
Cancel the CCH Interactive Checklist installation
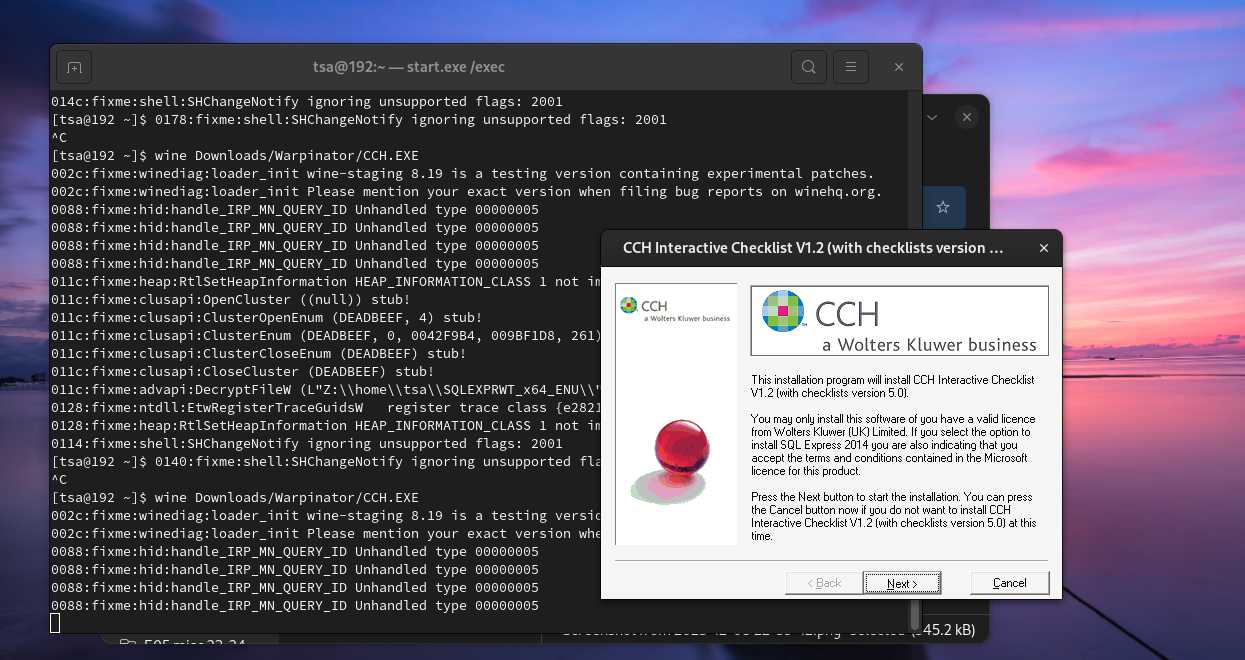tap(1010, 583)
